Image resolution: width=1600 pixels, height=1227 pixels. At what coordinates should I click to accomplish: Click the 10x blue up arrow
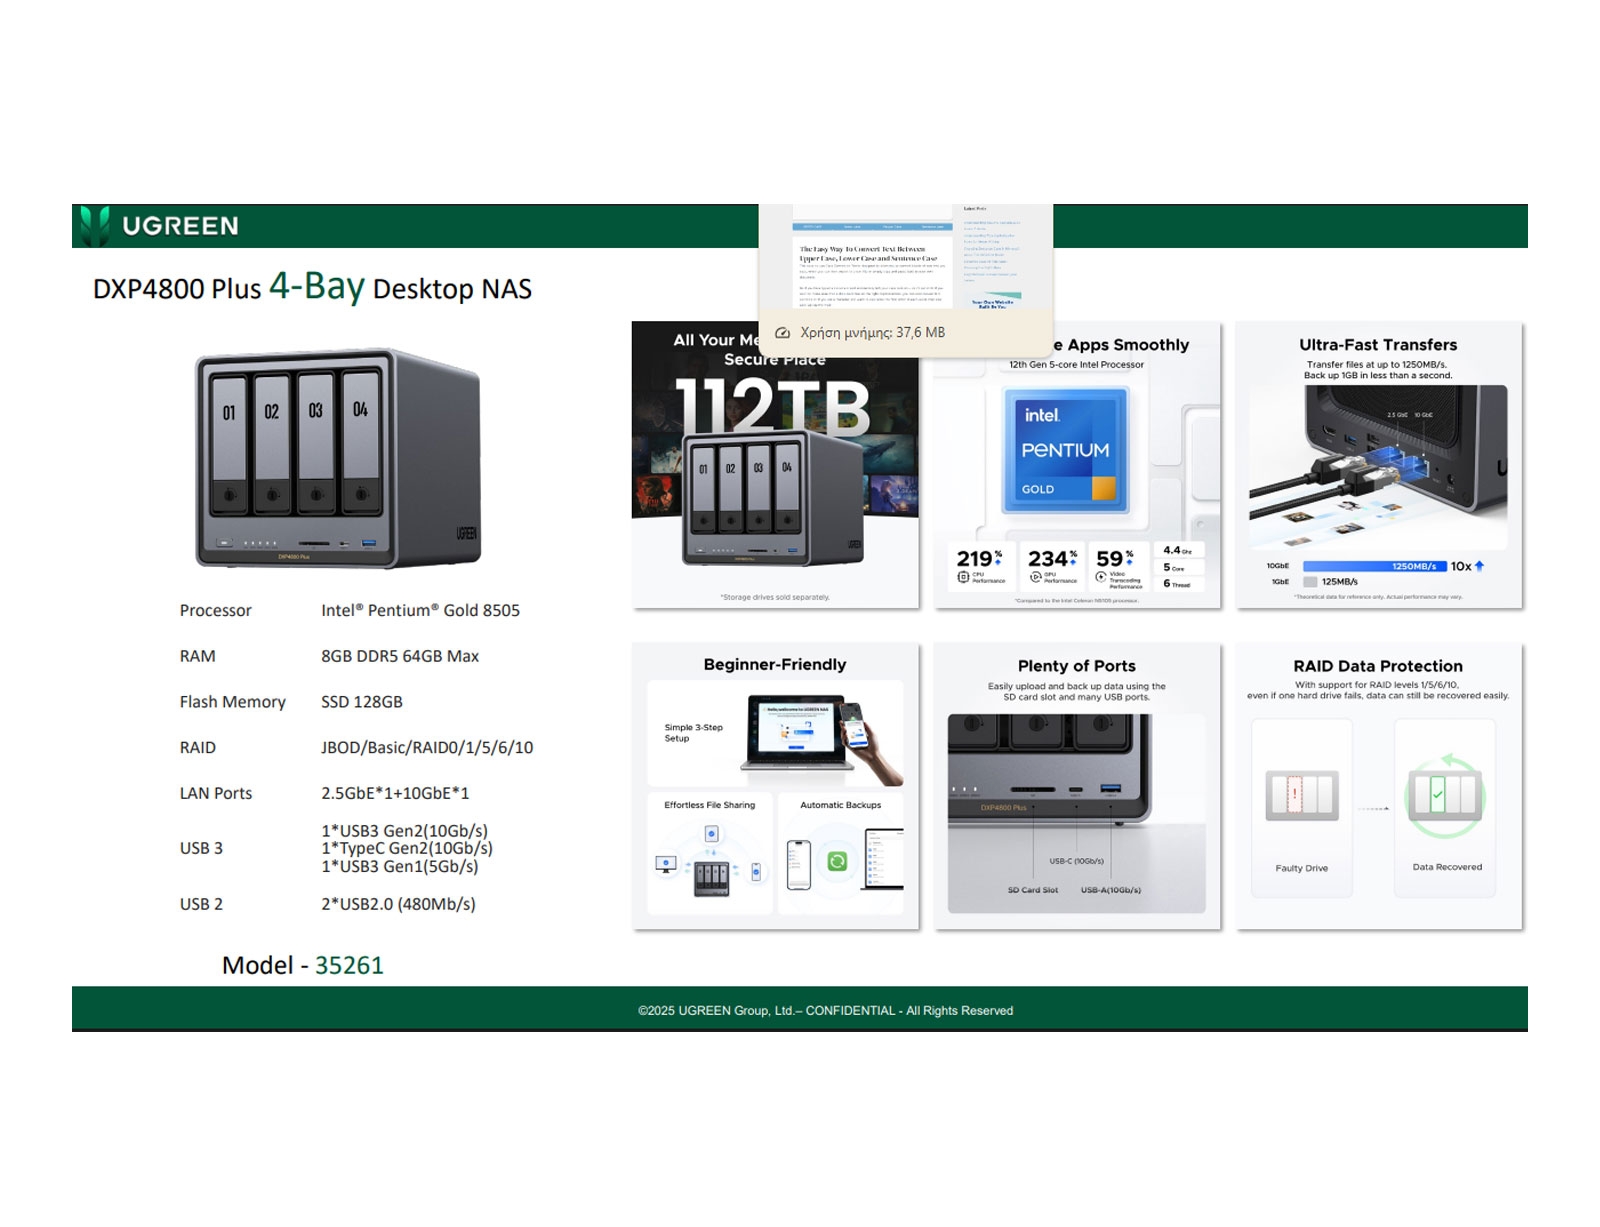1479,566
